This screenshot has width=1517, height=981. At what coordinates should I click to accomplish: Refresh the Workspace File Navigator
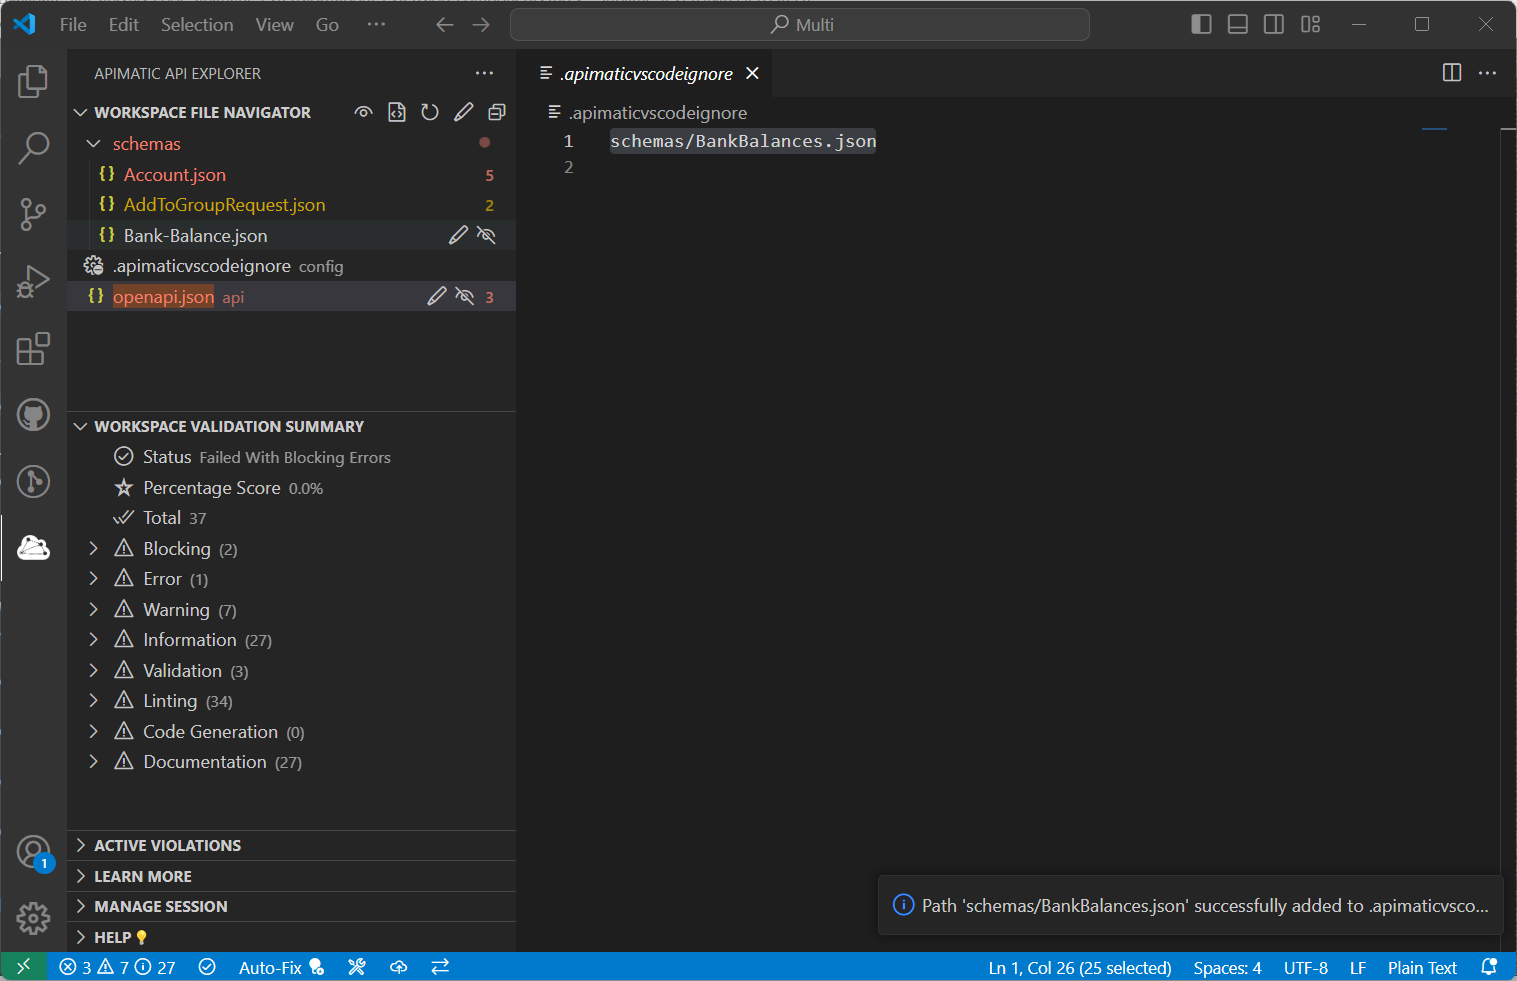click(x=430, y=112)
